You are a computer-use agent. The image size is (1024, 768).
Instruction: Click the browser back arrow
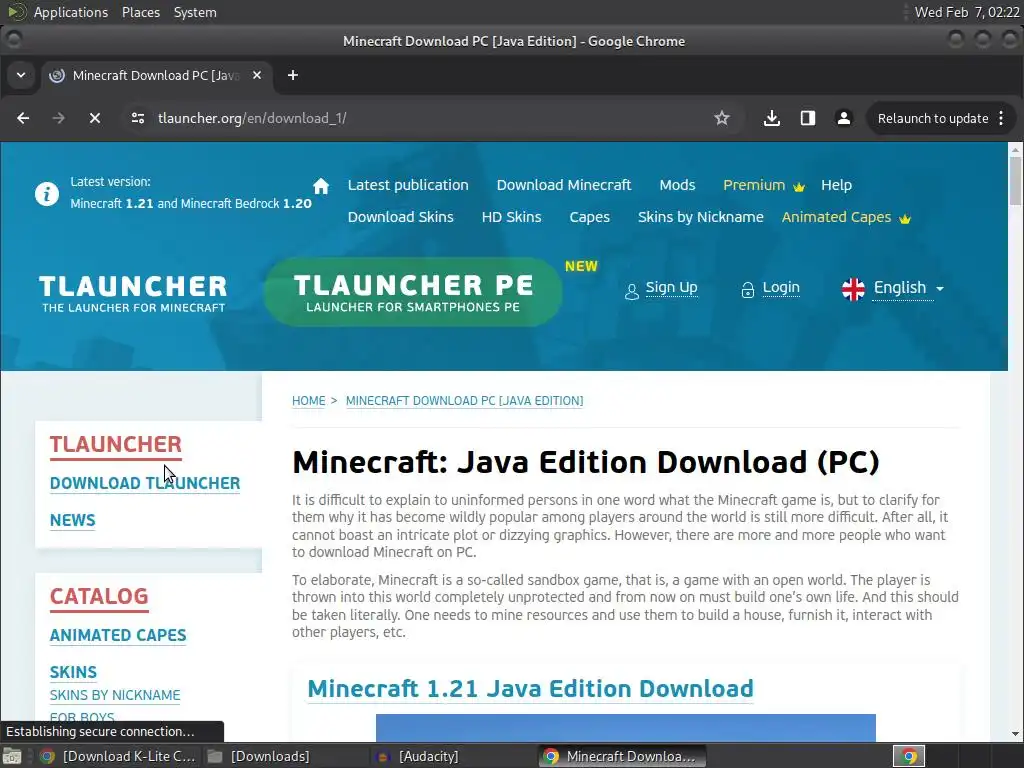(x=23, y=118)
